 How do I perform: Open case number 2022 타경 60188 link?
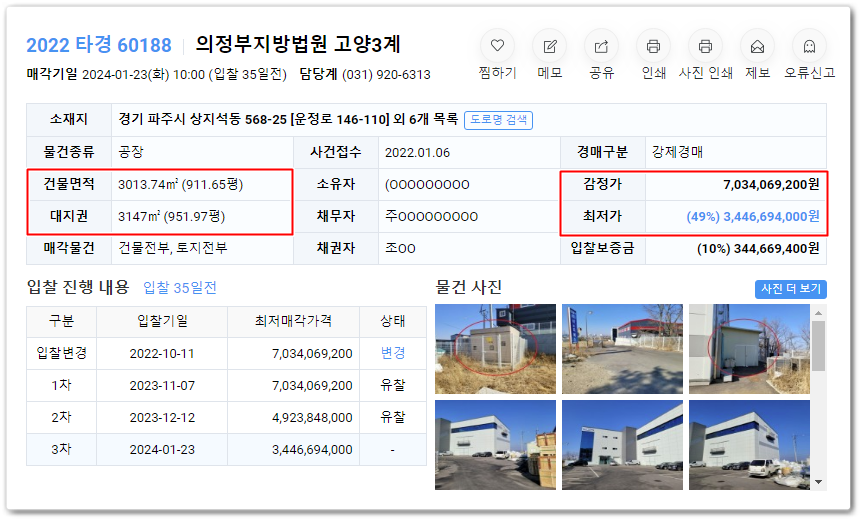pyautogui.click(x=99, y=45)
